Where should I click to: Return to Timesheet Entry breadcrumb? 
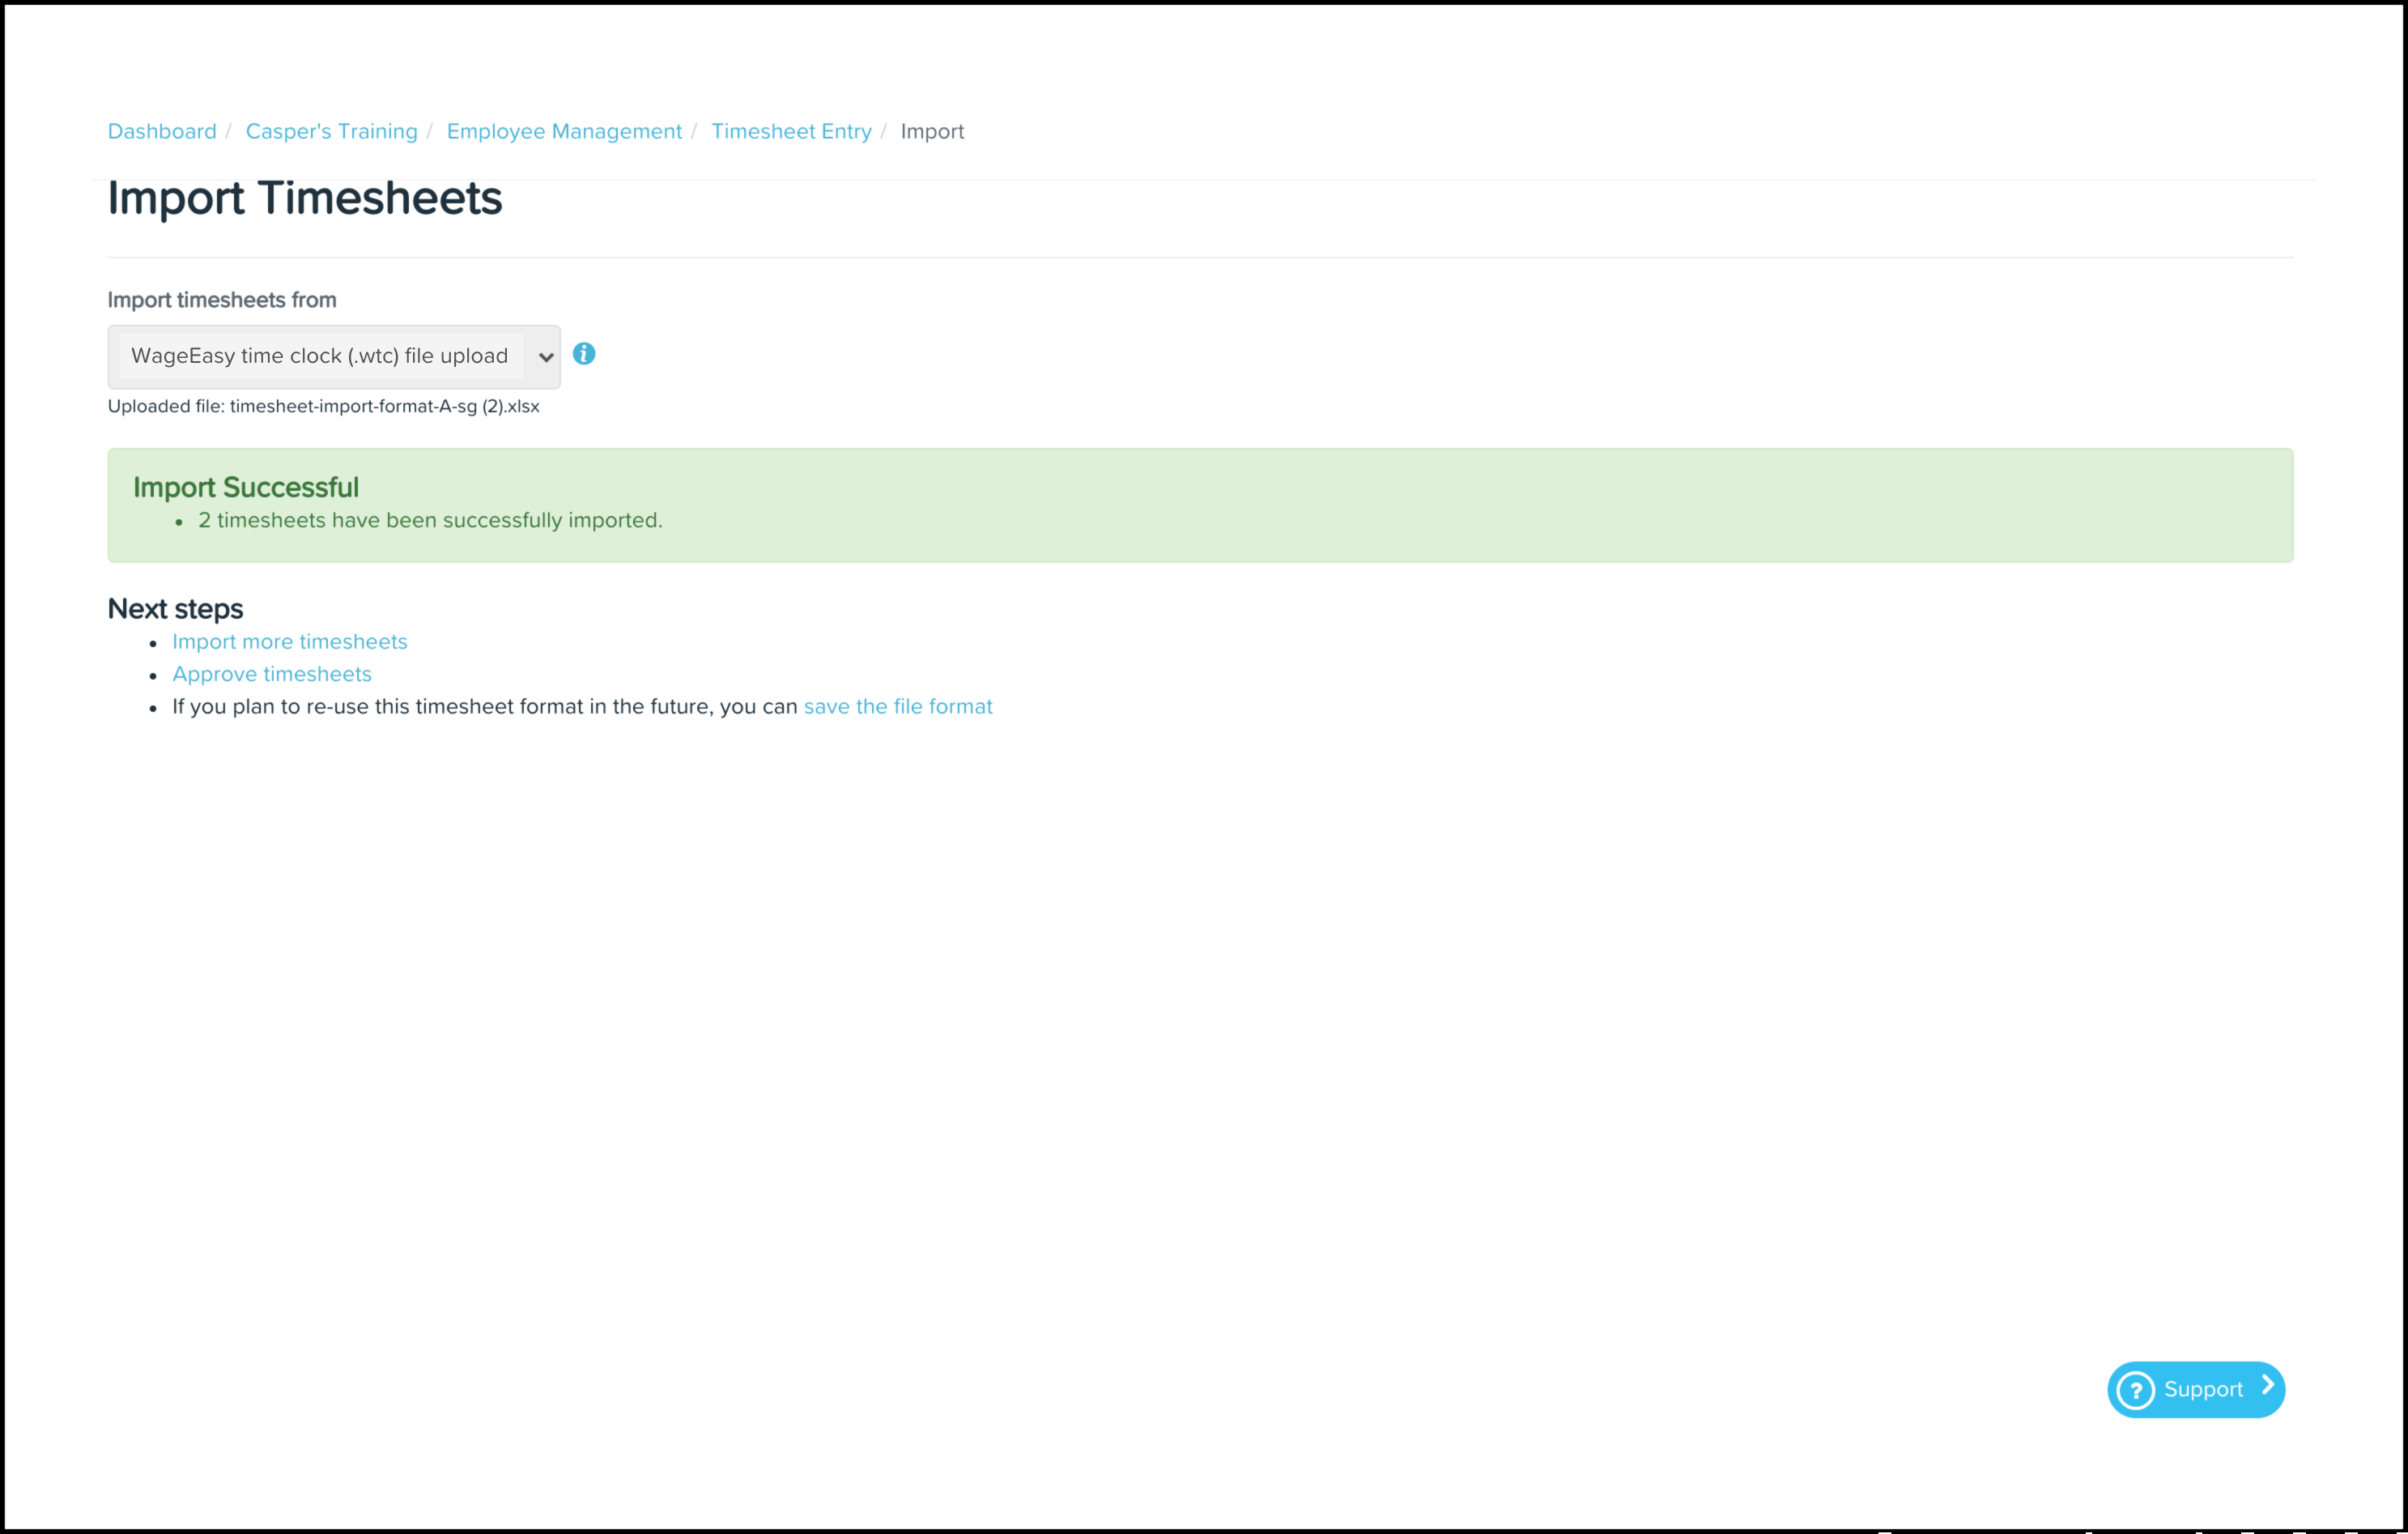coord(791,132)
